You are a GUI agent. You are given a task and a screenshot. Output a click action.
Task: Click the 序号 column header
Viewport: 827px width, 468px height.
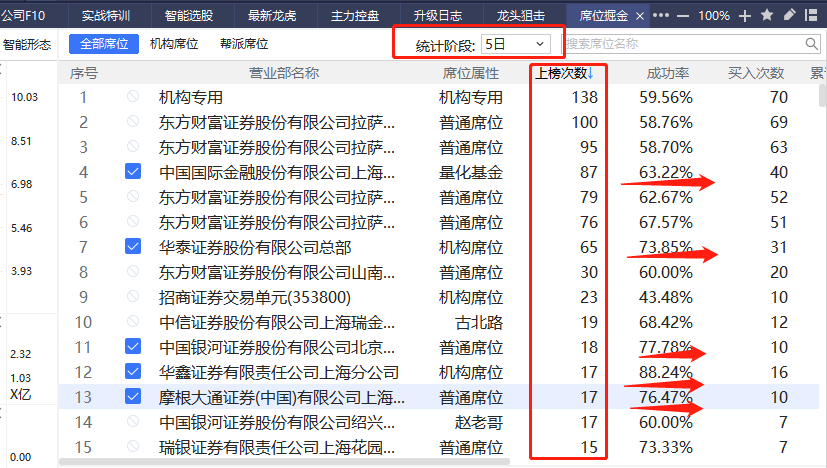click(x=84, y=73)
